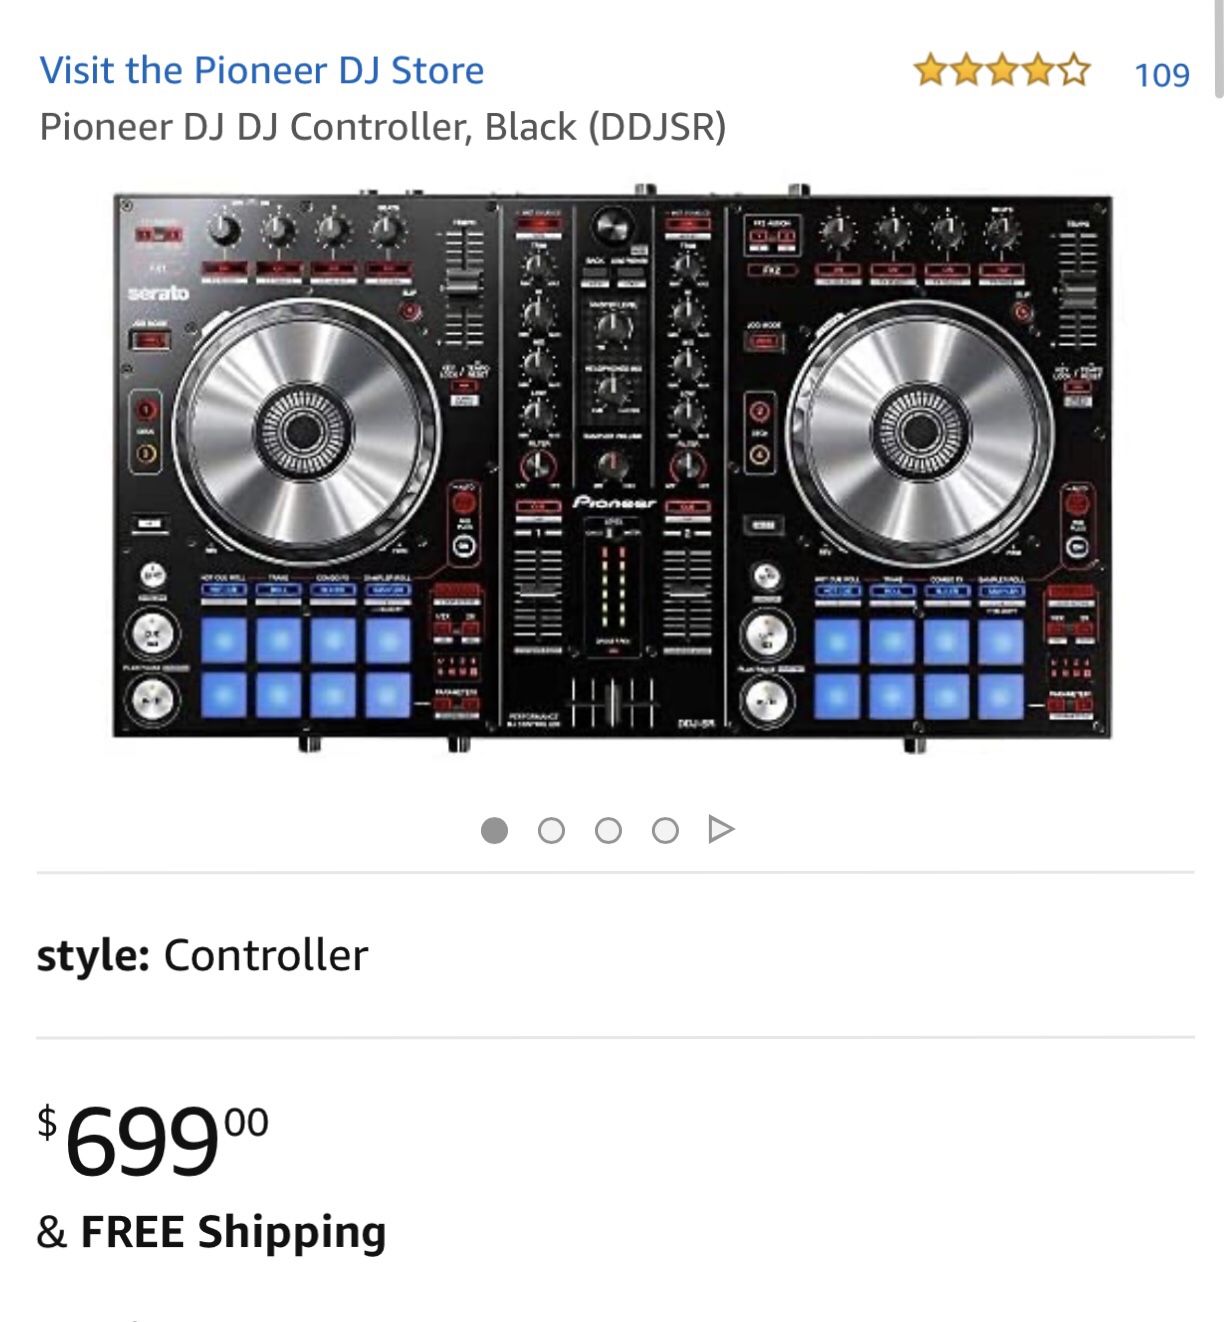Open the 109 customer reviews
This screenshot has width=1232, height=1322.
(1162, 74)
